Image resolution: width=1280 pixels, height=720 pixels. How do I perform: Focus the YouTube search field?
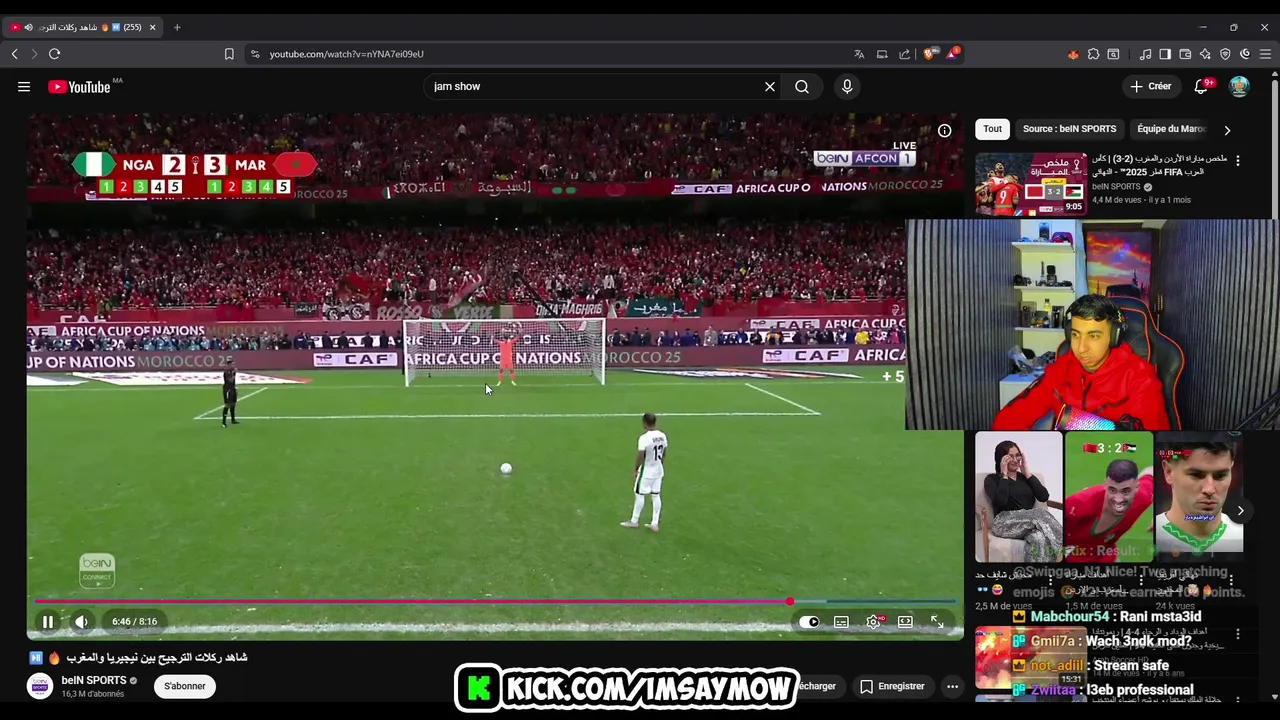(x=595, y=87)
